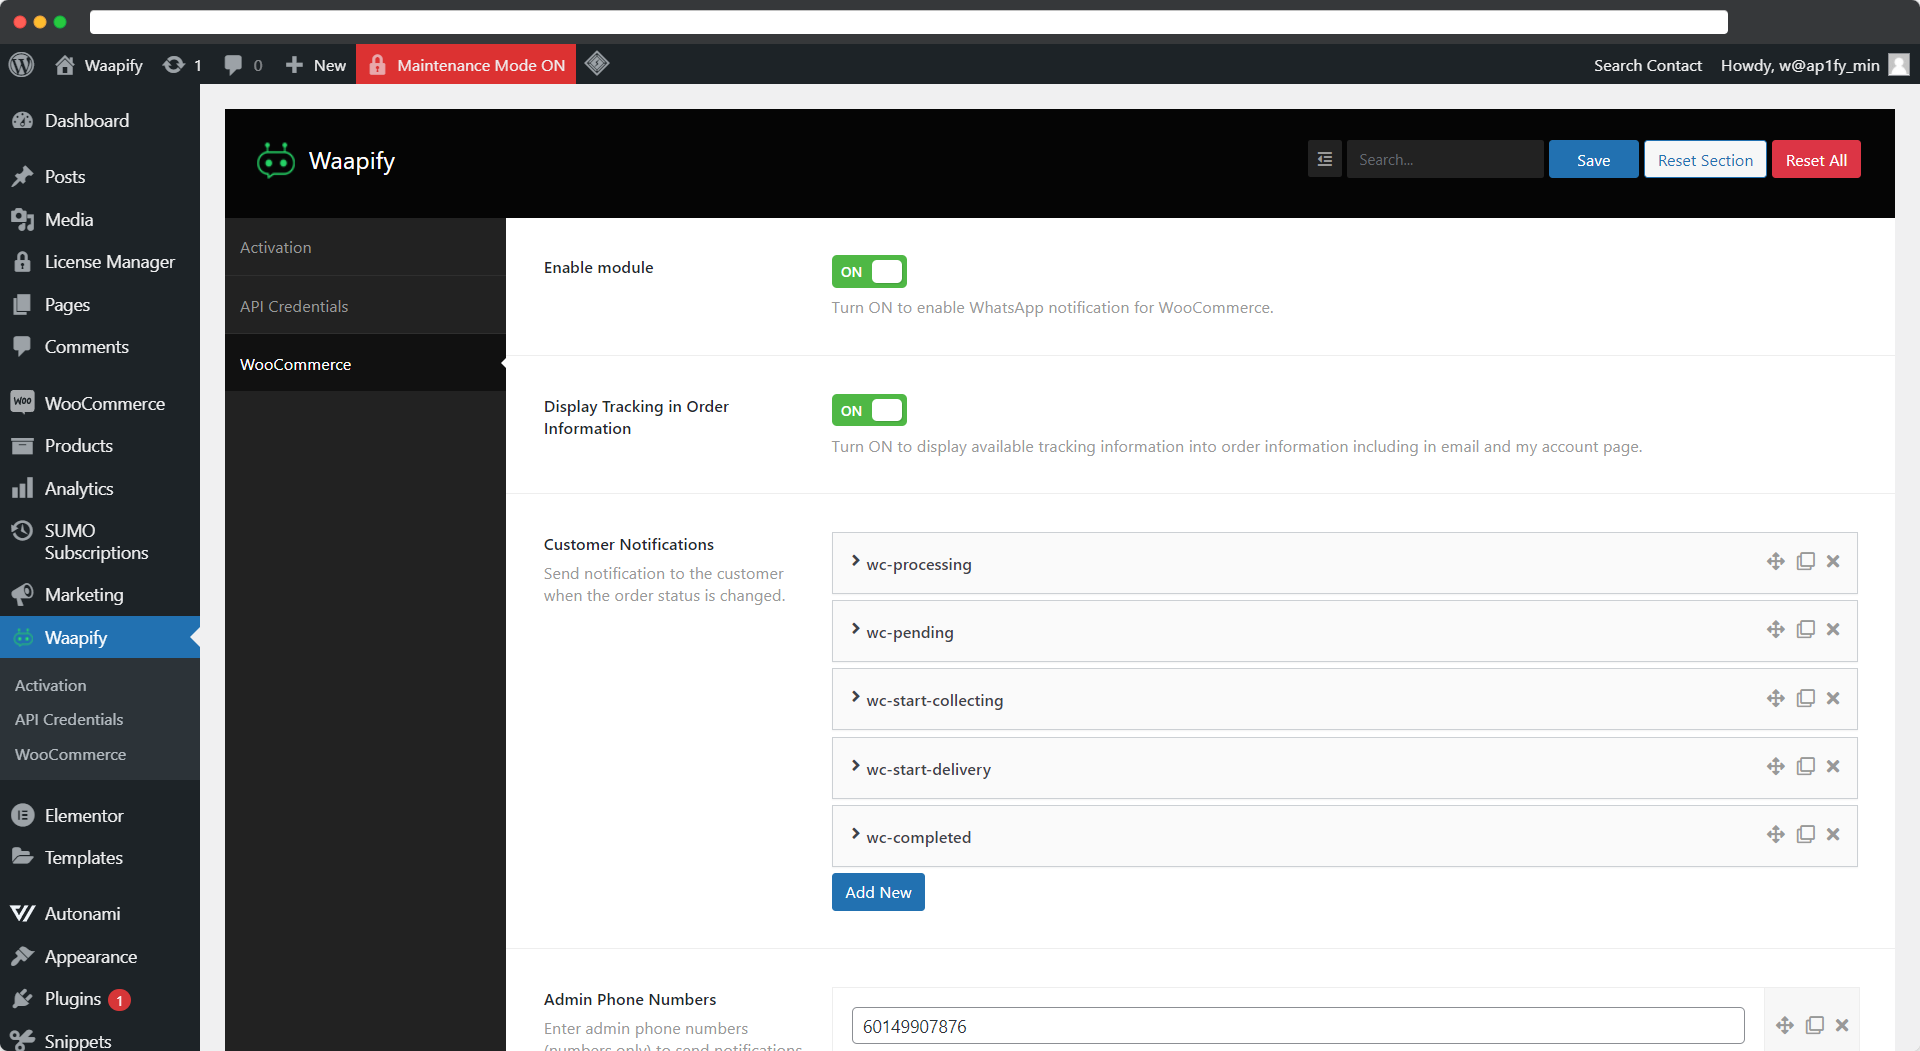Click Search Contact in the admin bar
This screenshot has height=1051, width=1920.
point(1647,65)
